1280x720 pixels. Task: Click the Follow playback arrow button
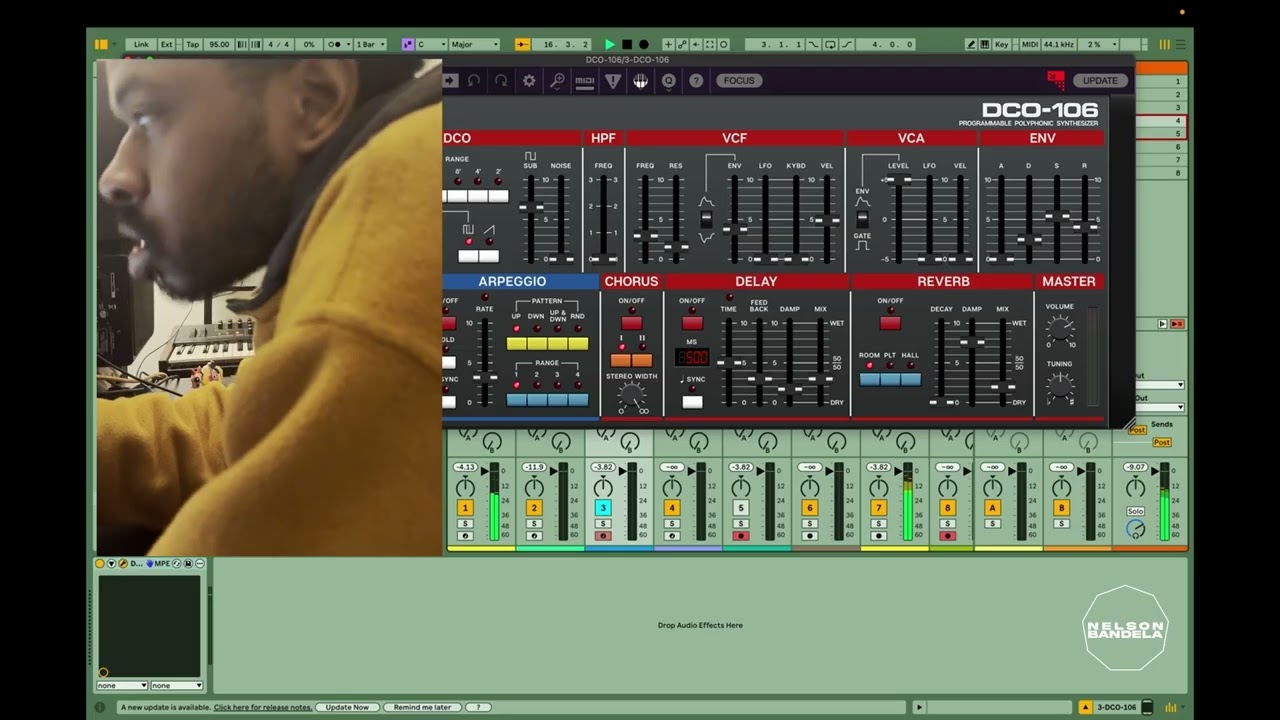point(522,44)
